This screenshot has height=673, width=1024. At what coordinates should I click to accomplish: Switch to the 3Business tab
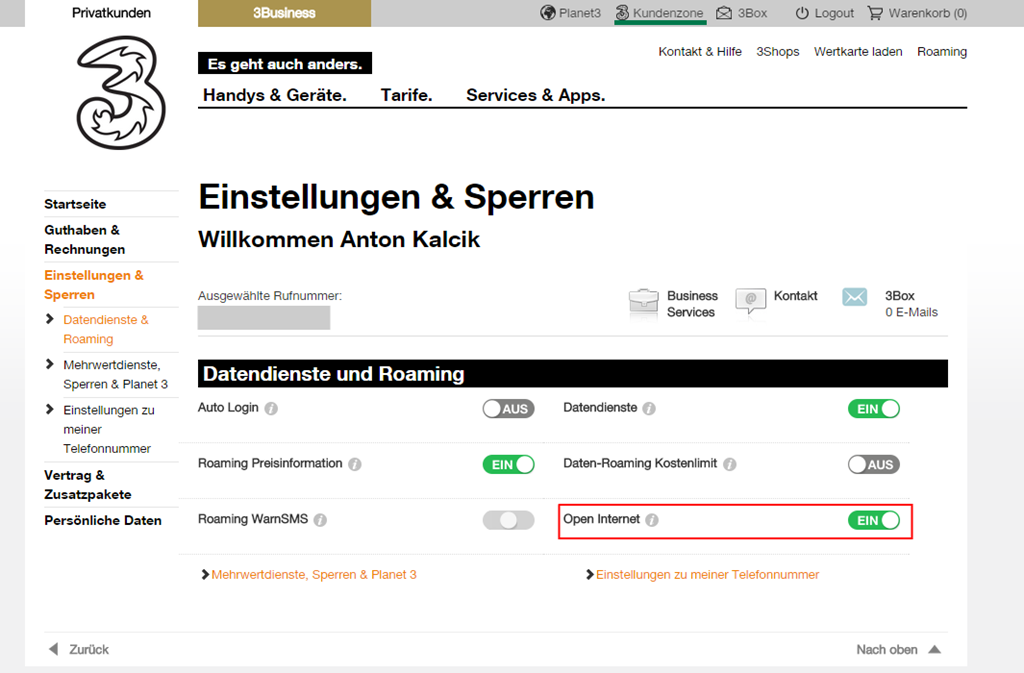[x=284, y=13]
